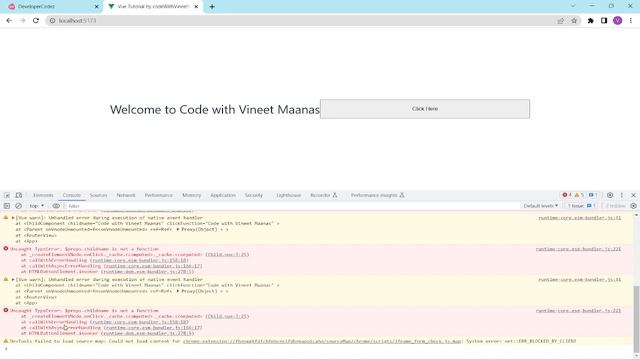Switch to the DeveloperCodez browser tab
The width and height of the screenshot is (640, 360).
(52, 7)
